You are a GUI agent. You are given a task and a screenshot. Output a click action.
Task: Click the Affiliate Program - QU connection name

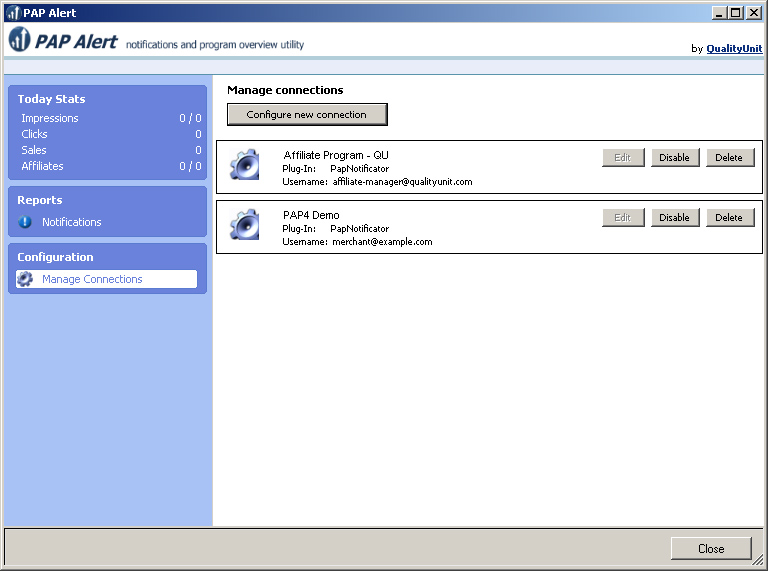pos(336,155)
